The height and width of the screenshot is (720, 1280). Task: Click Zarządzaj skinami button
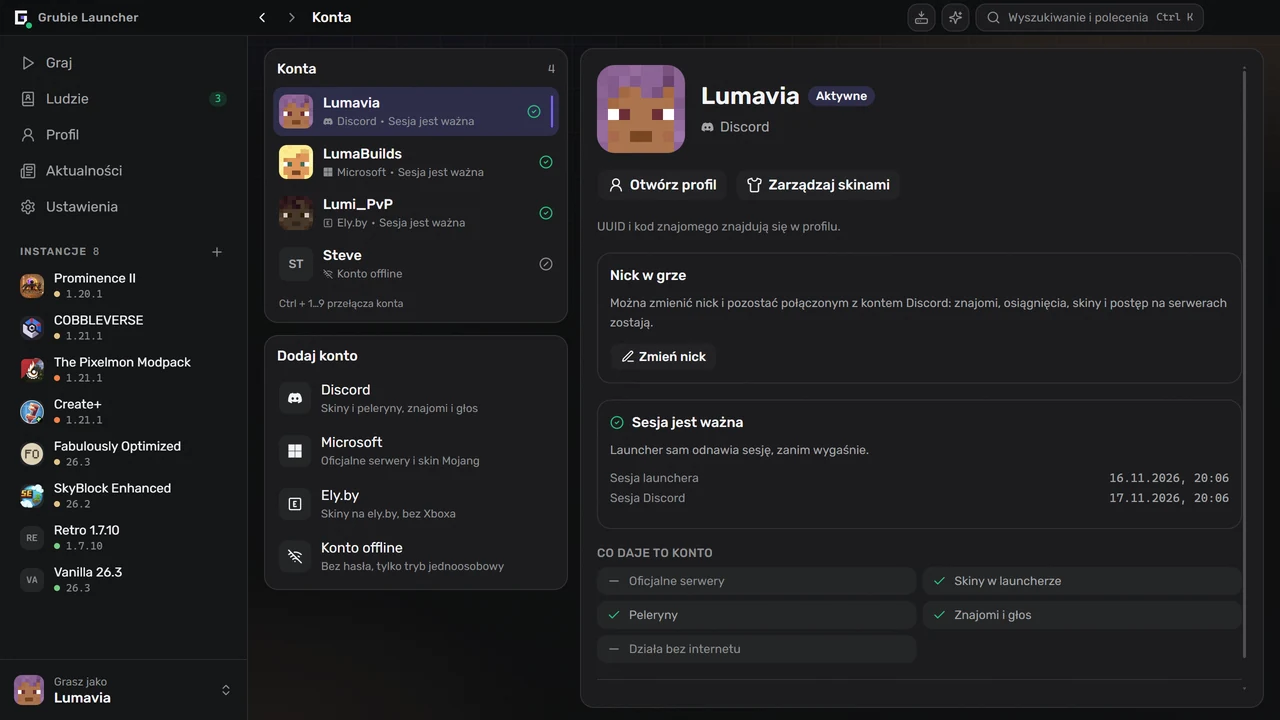818,184
